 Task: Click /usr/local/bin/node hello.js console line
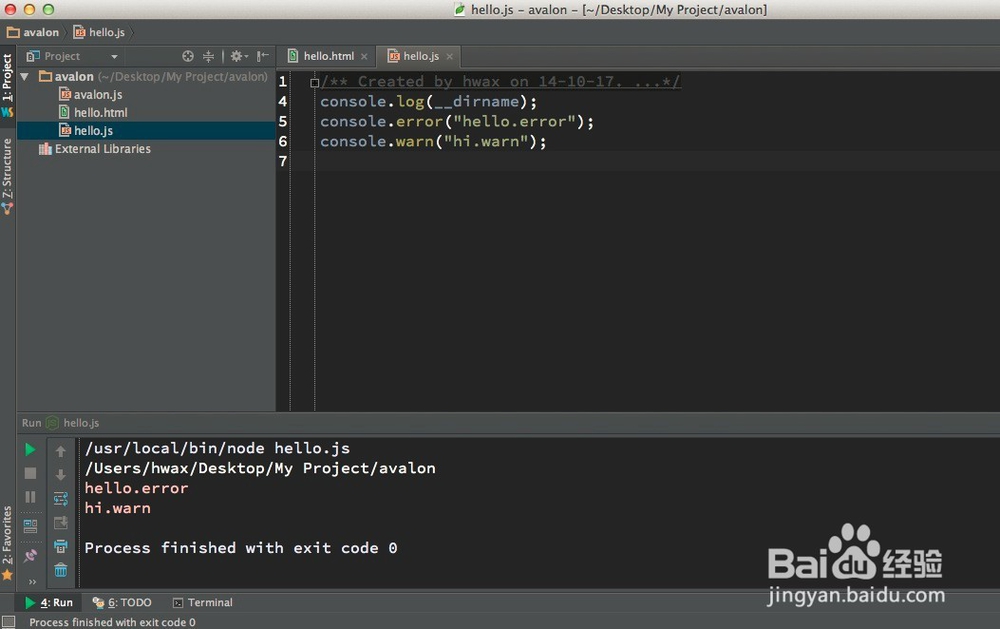point(217,448)
